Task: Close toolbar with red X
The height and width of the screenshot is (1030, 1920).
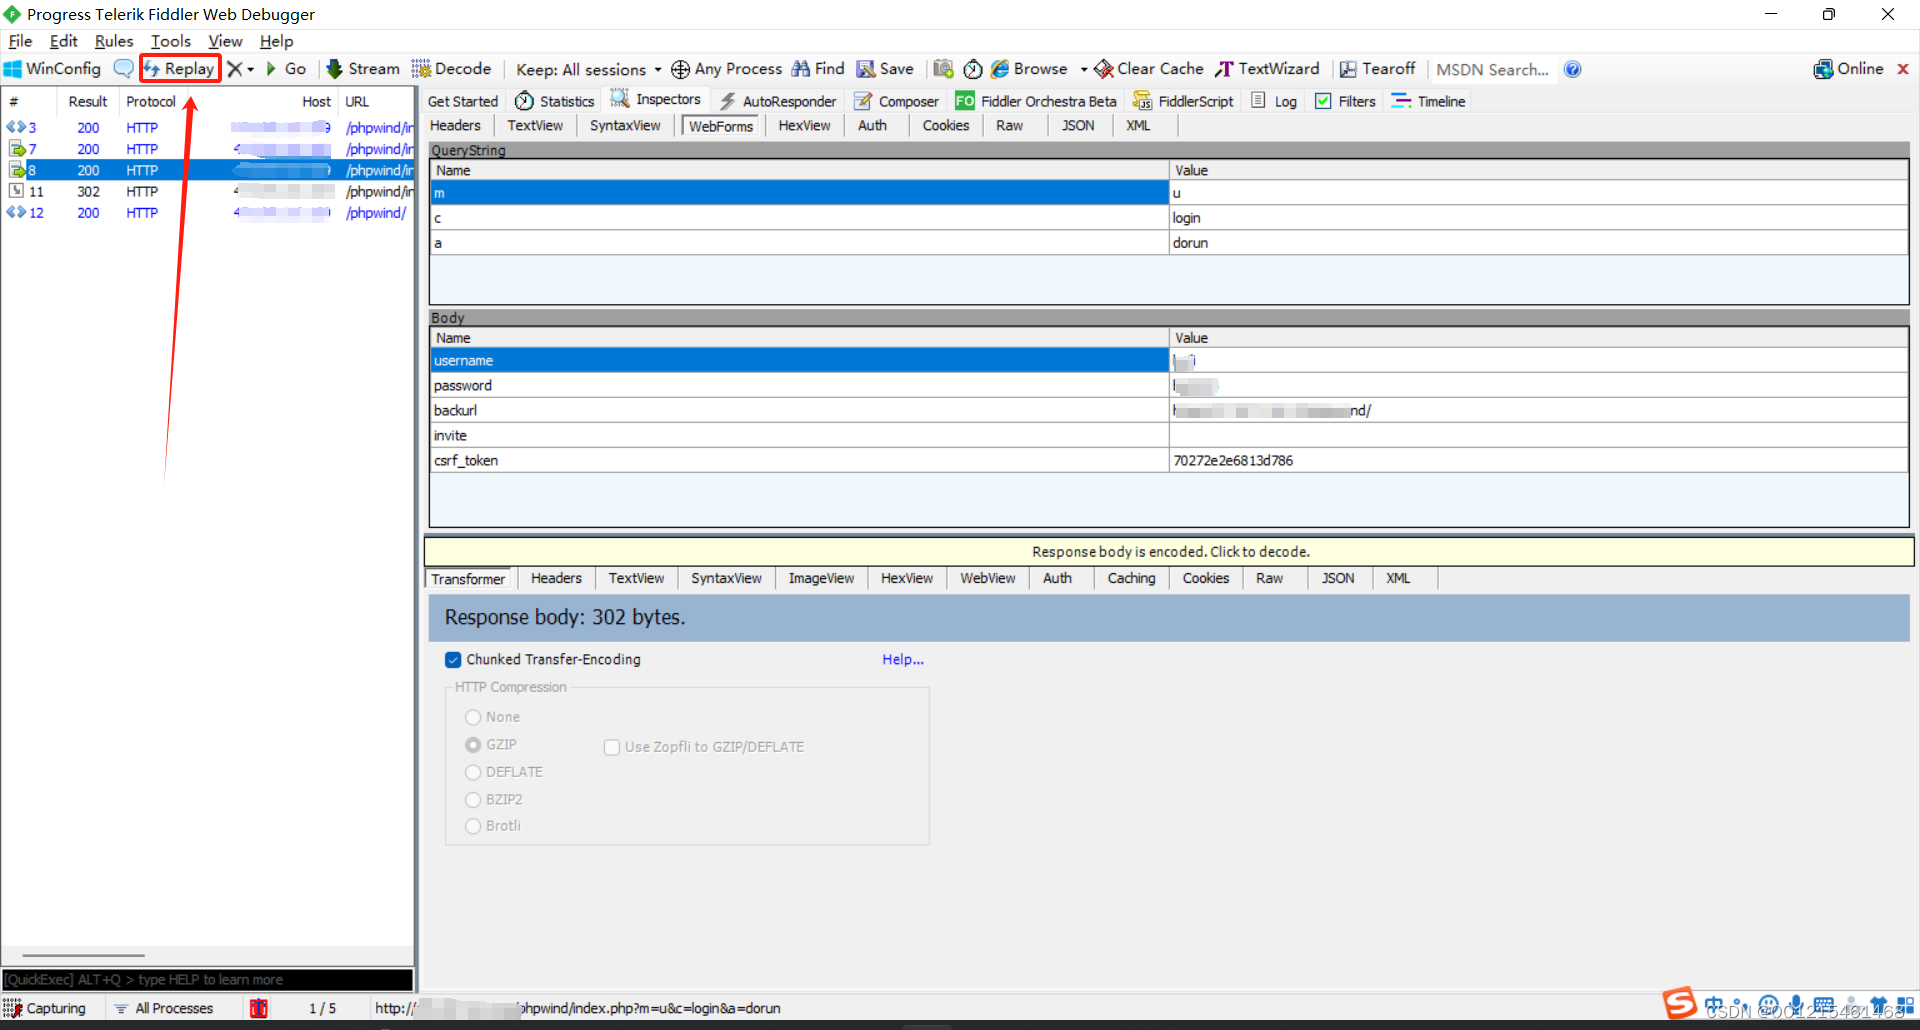Action: (1903, 69)
